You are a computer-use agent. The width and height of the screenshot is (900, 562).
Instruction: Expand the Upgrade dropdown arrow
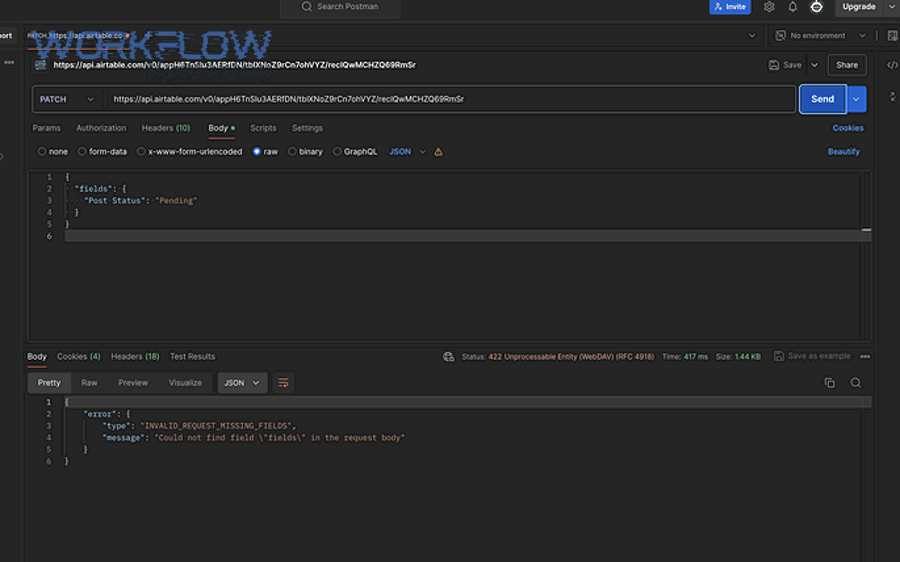pos(891,7)
